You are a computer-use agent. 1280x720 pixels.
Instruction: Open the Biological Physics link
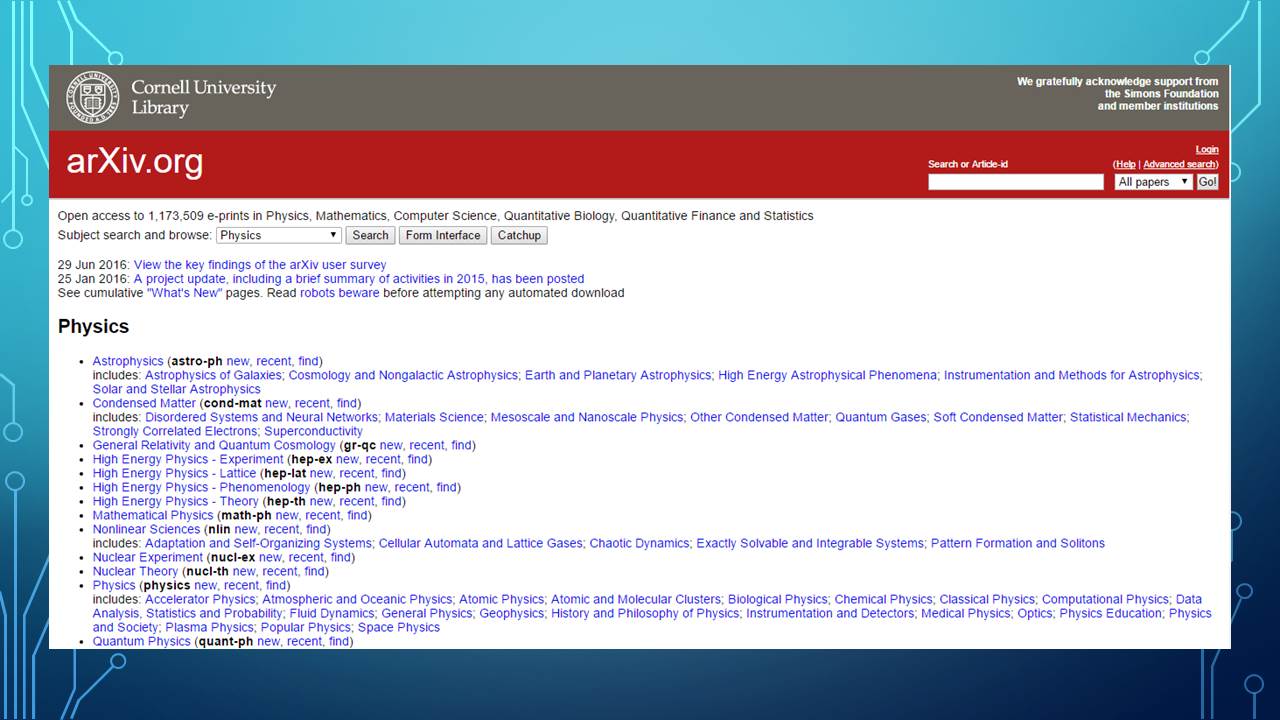pos(778,599)
